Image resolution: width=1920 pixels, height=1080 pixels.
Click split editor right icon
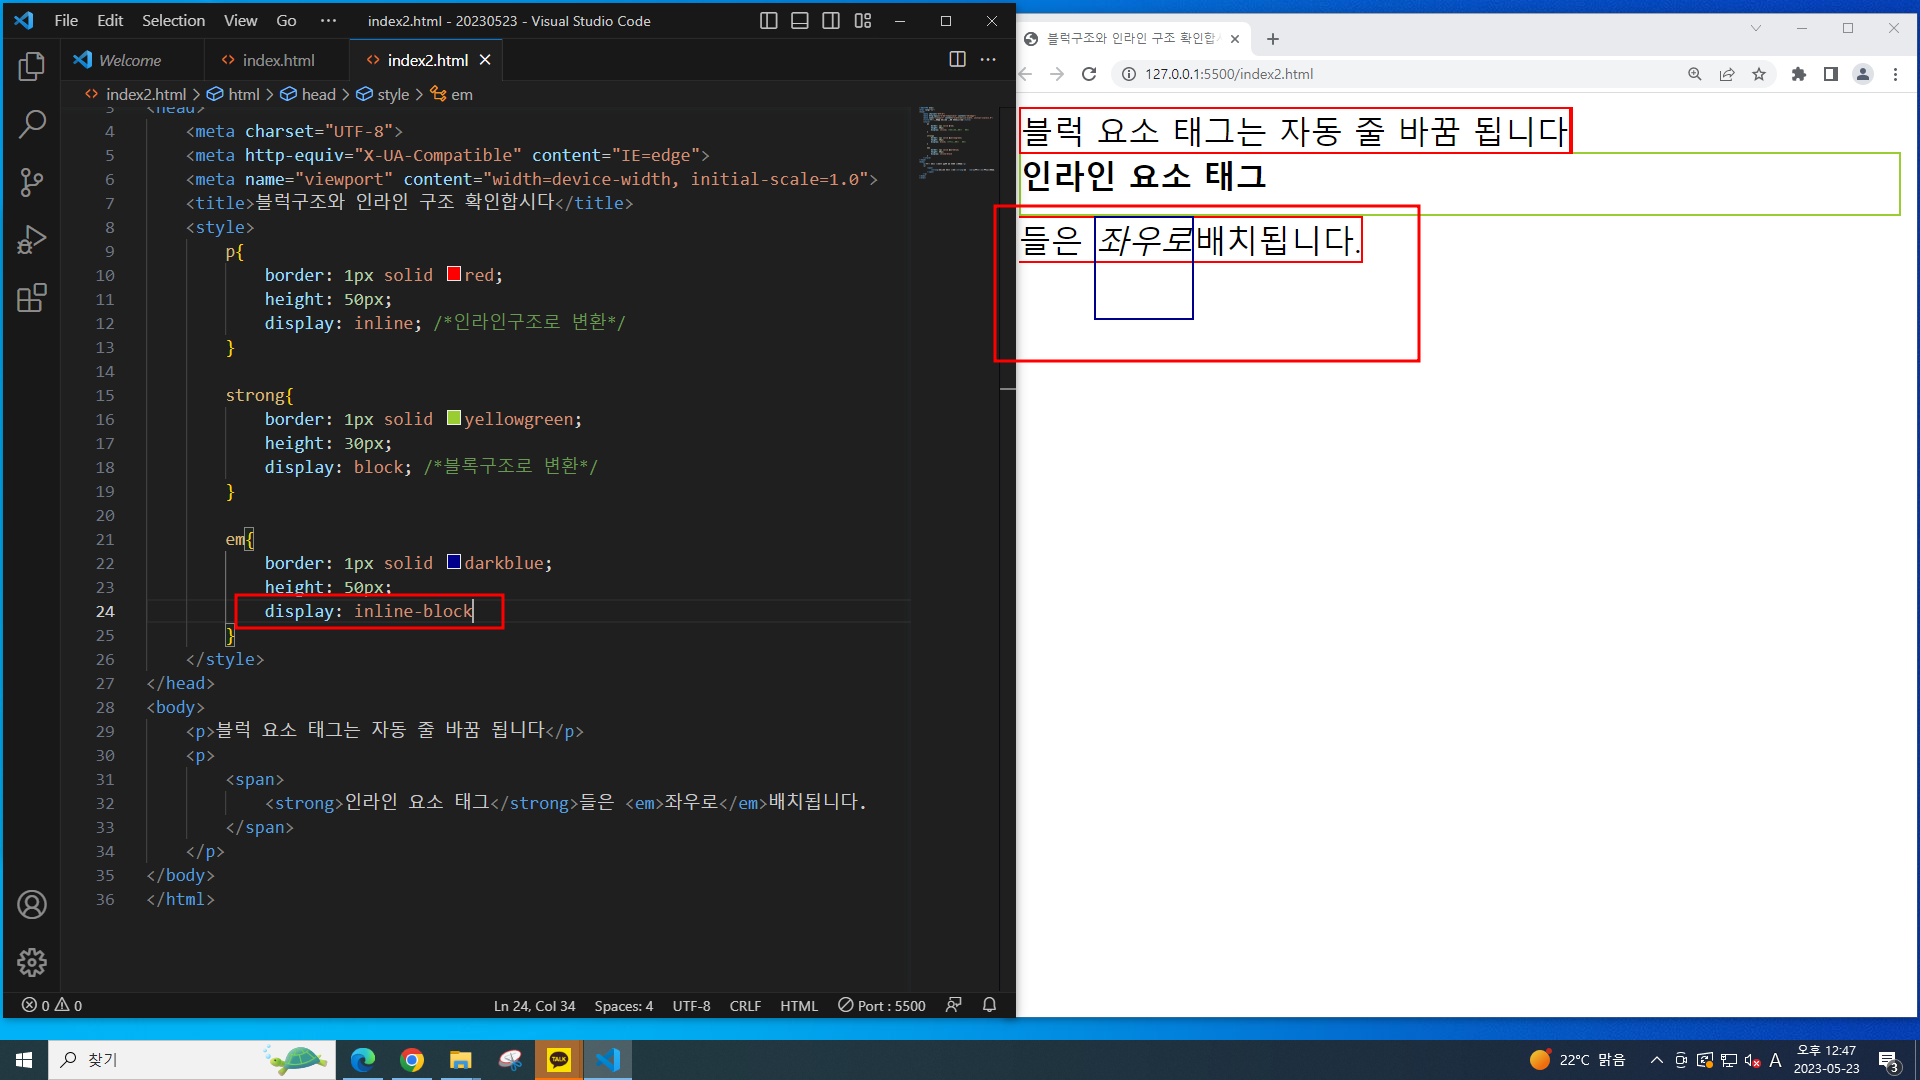pyautogui.click(x=957, y=60)
